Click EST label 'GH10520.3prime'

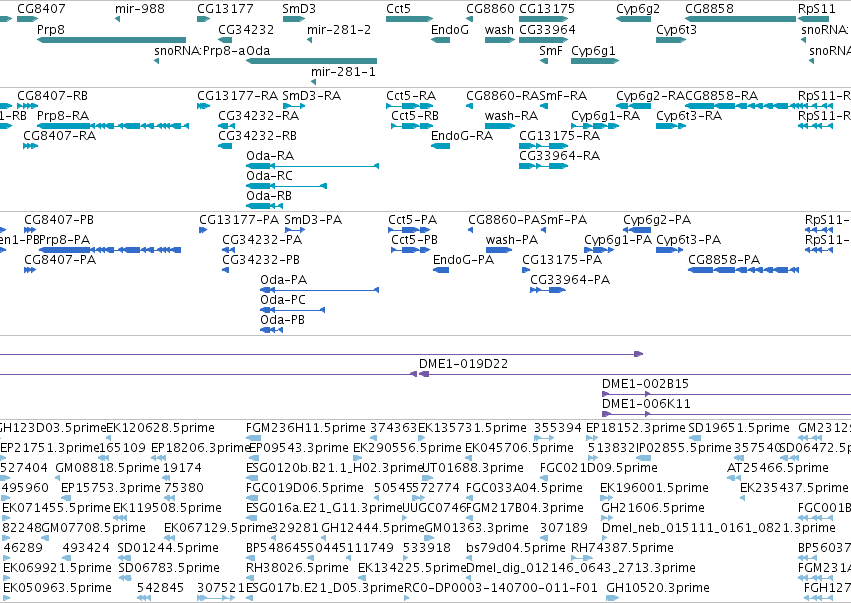point(658,588)
